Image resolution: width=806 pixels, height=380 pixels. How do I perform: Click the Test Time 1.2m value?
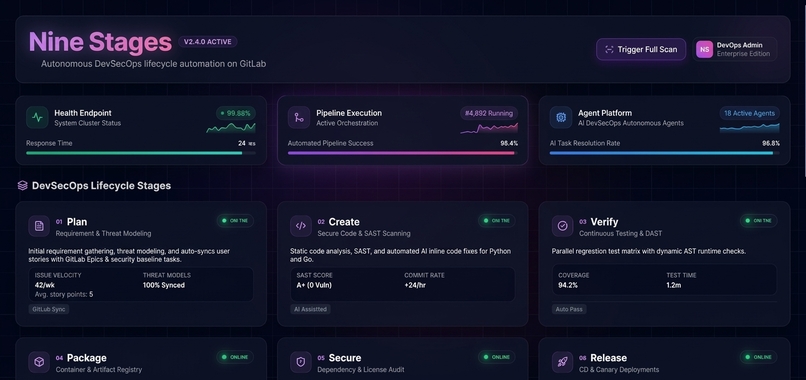pyautogui.click(x=674, y=285)
